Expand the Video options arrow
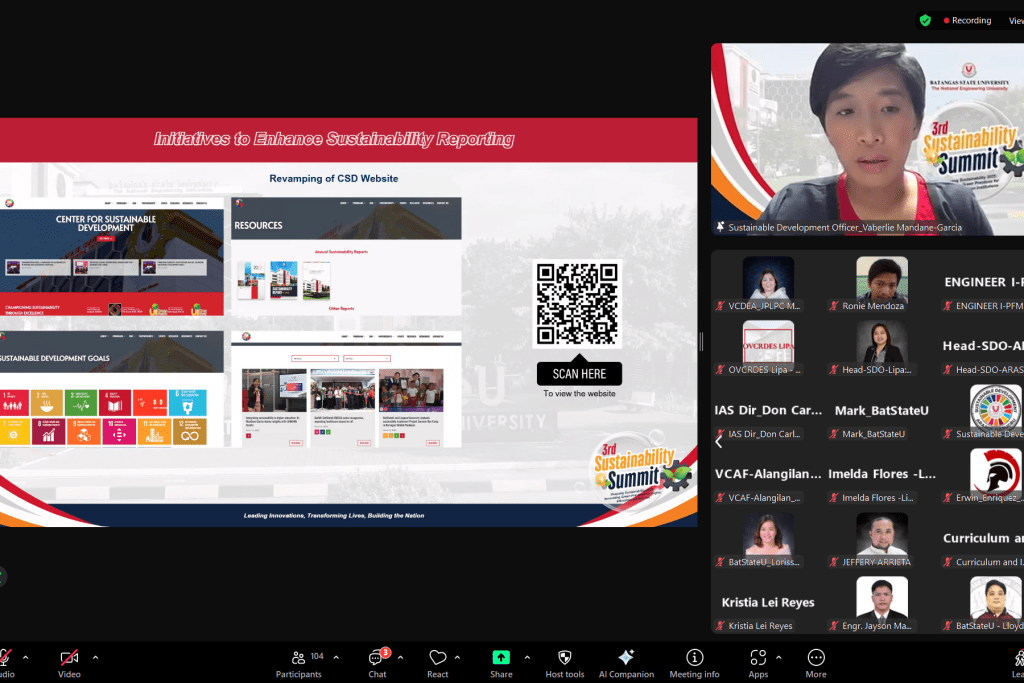The height and width of the screenshot is (683, 1024). 95,657
